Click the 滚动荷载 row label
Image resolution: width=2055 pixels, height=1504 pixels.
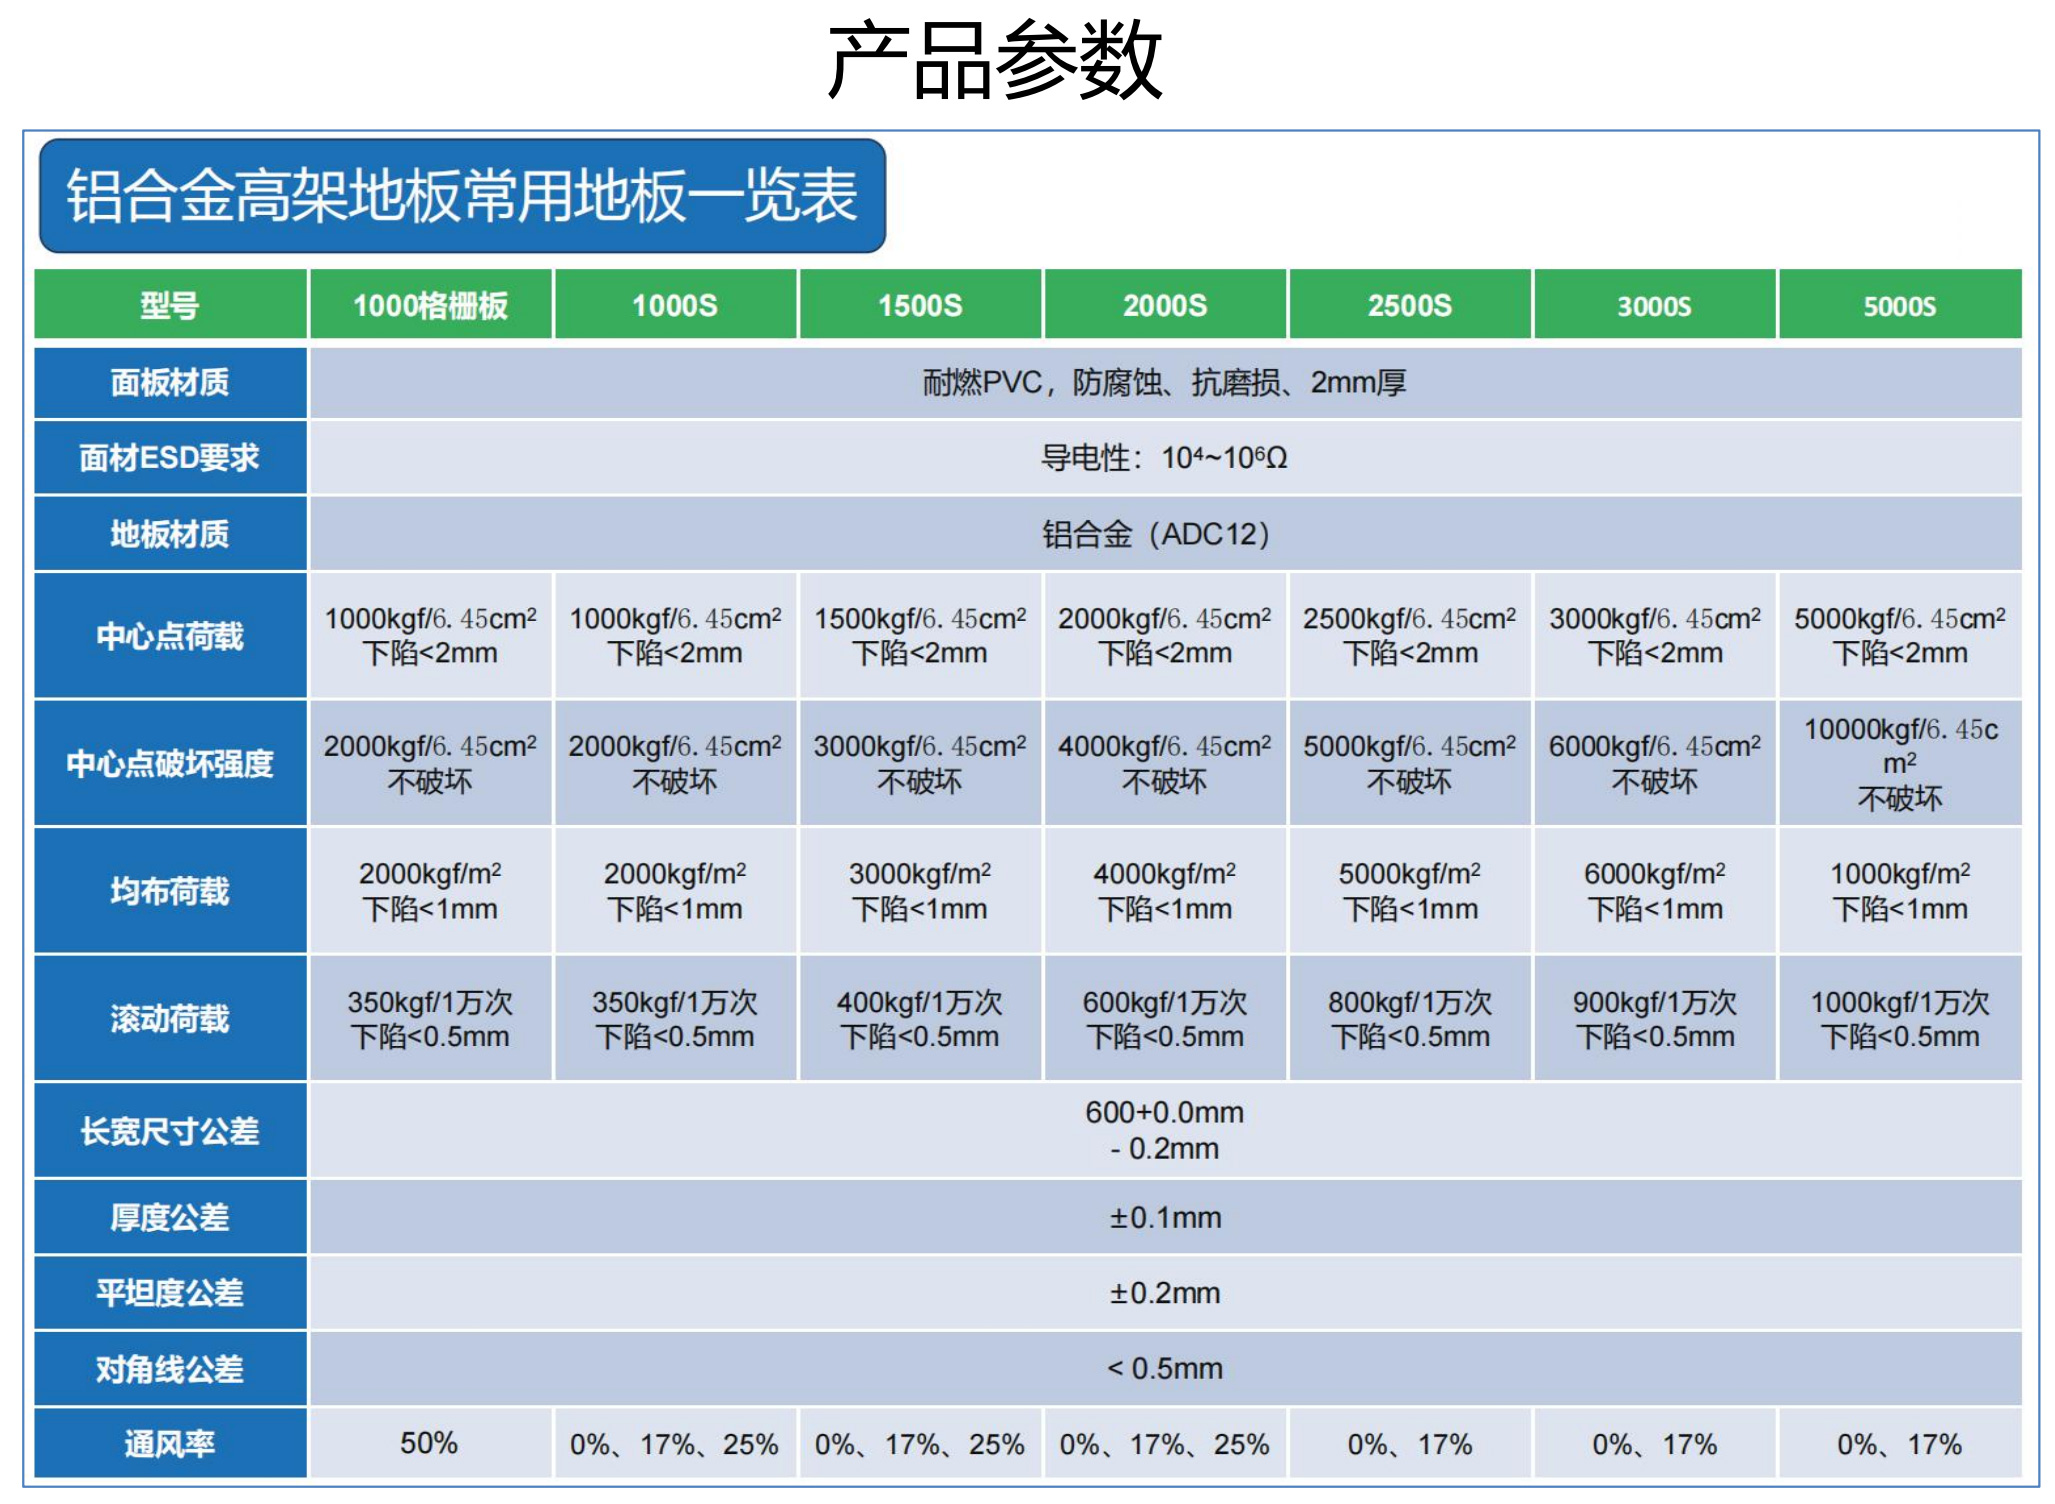tap(170, 1019)
